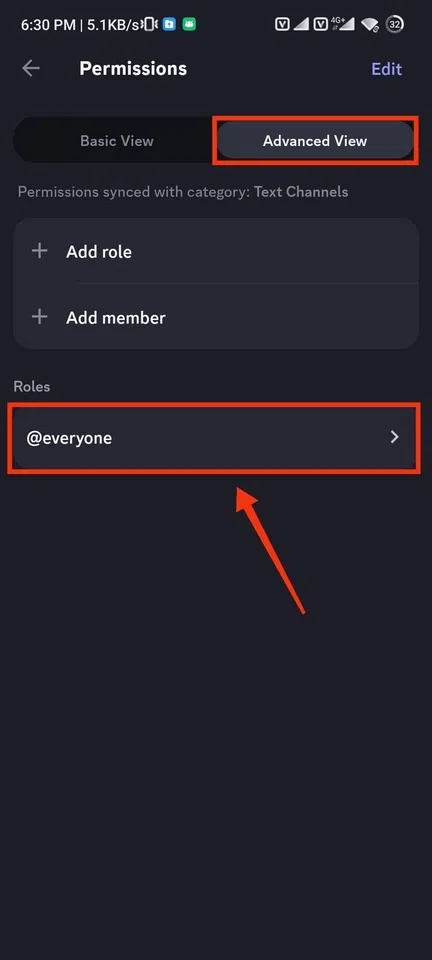Screen dimensions: 432x960
Task: Tap the synced with category Text Channels text
Action: (183, 192)
